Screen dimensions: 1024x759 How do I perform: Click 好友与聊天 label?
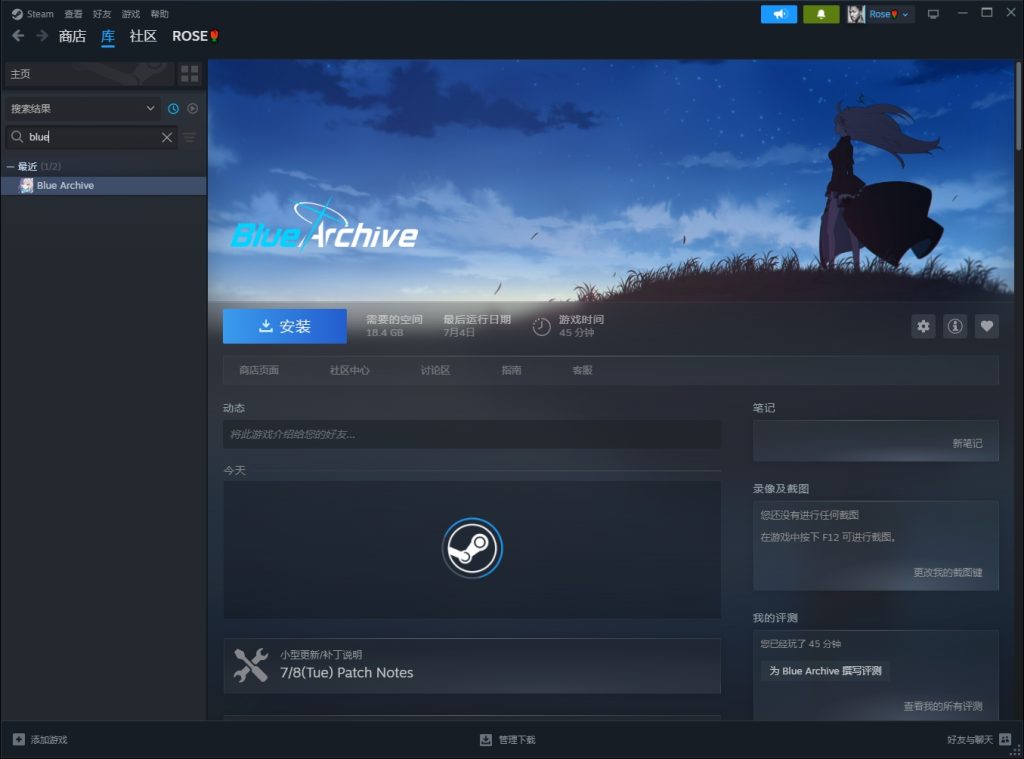click(x=970, y=739)
